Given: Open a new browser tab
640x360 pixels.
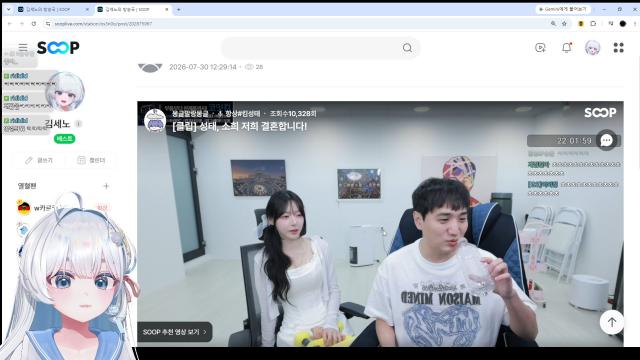Looking at the screenshot, I should tap(178, 9).
